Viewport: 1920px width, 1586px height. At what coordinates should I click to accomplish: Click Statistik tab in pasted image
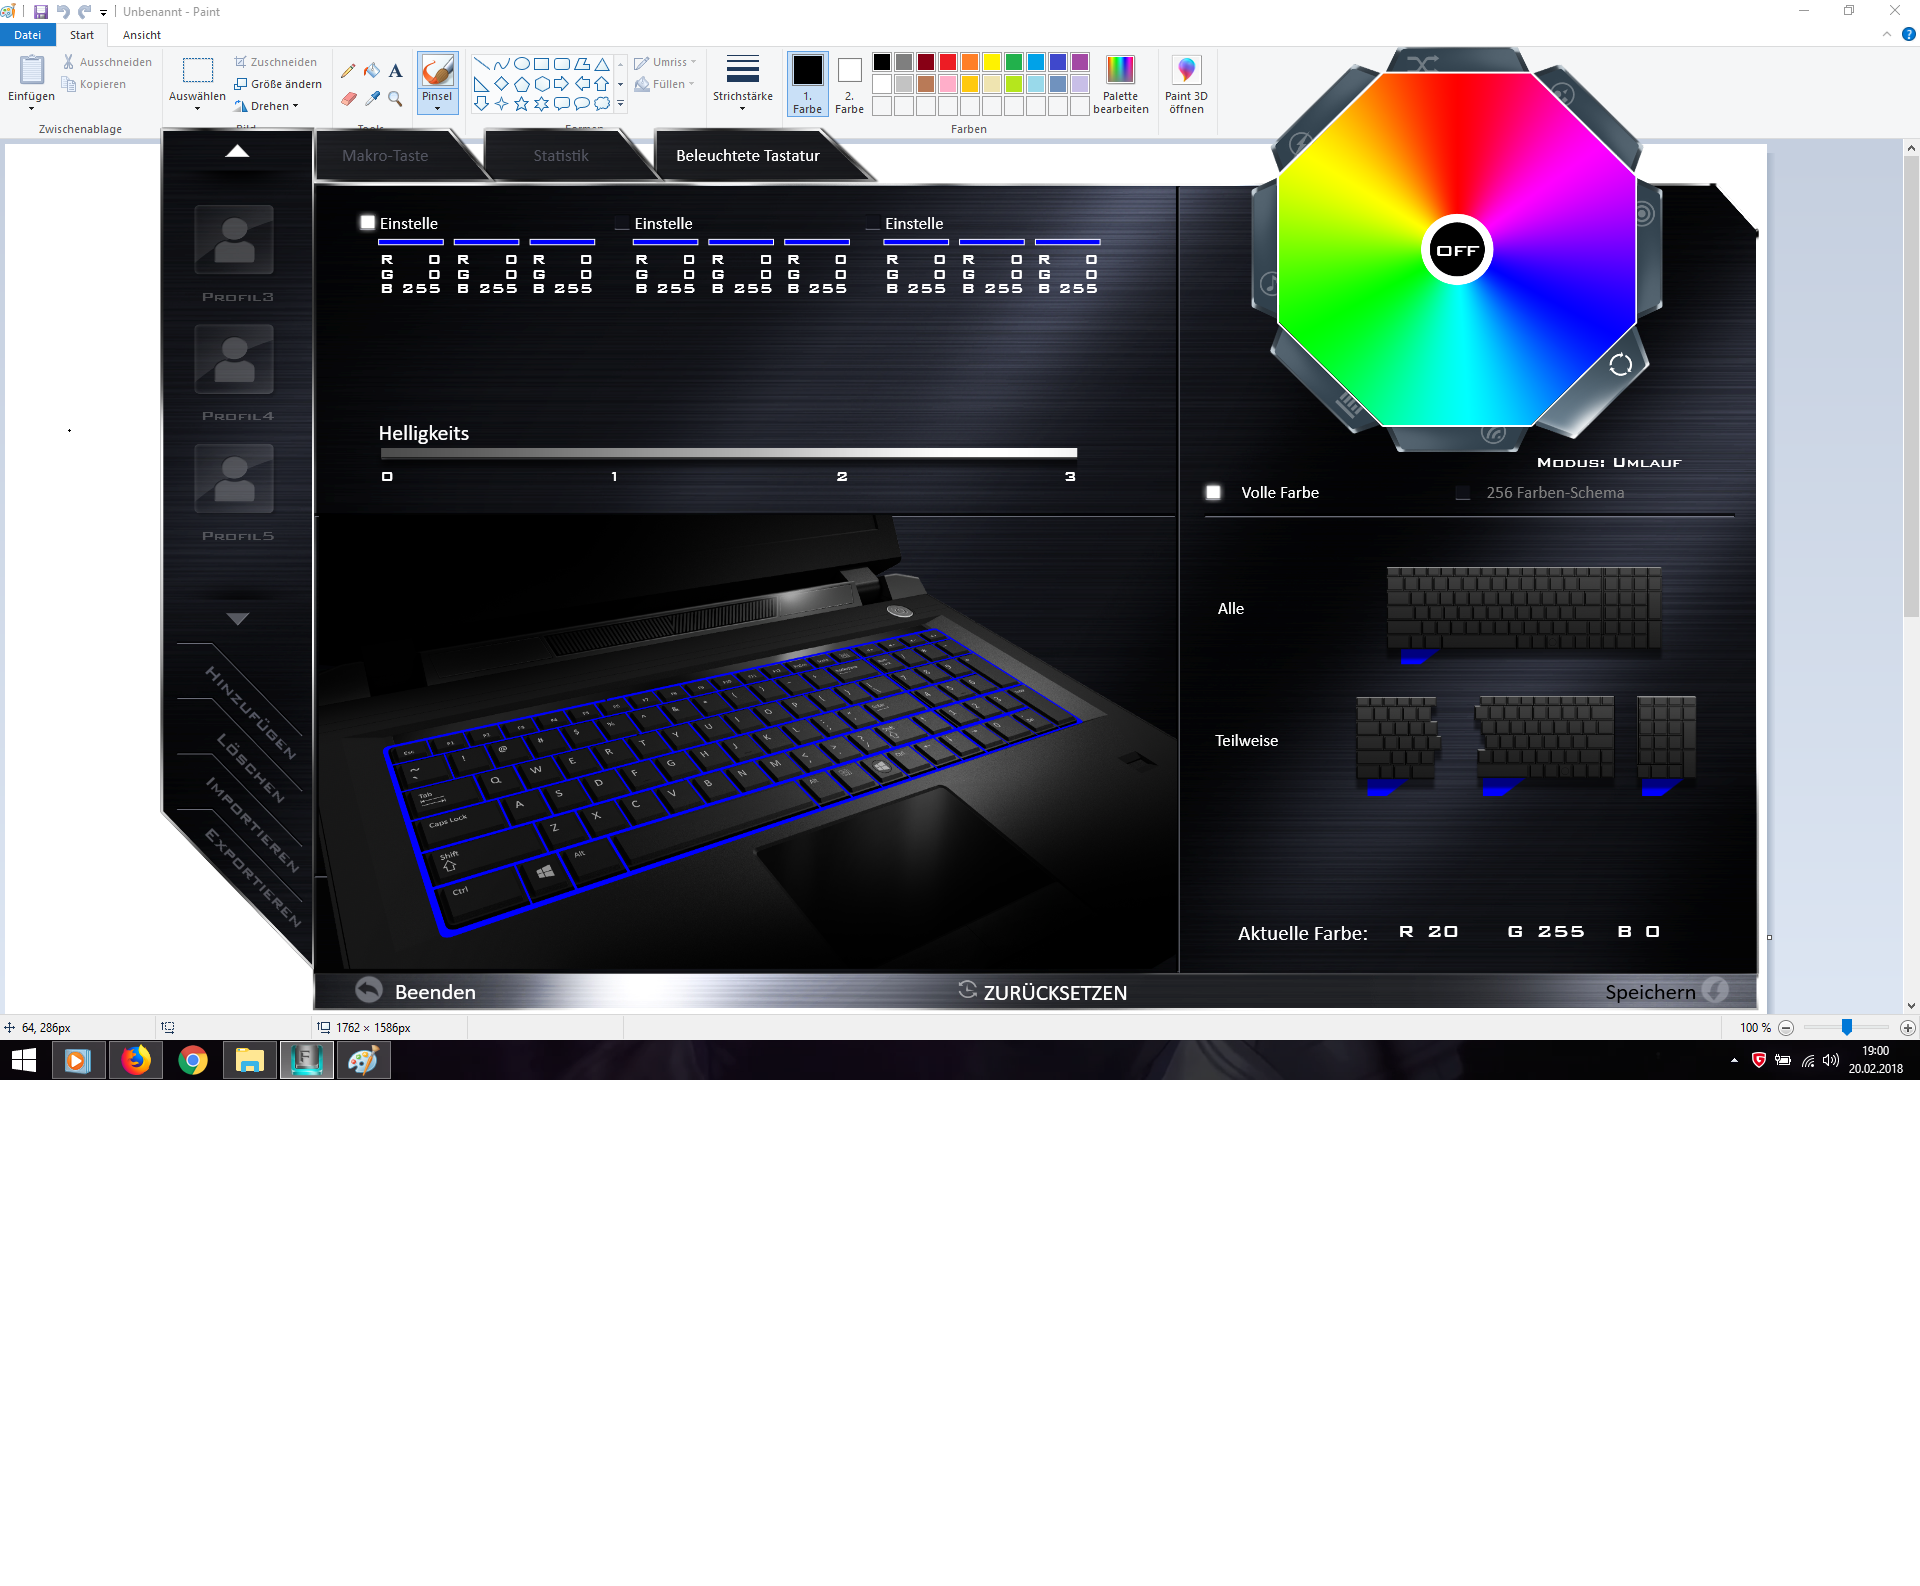(561, 156)
